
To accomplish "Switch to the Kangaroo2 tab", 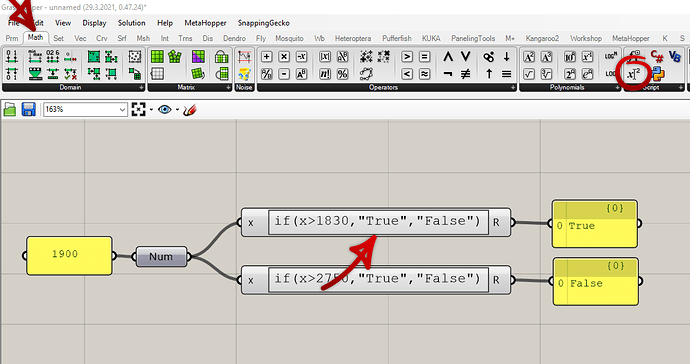I will point(542,38).
